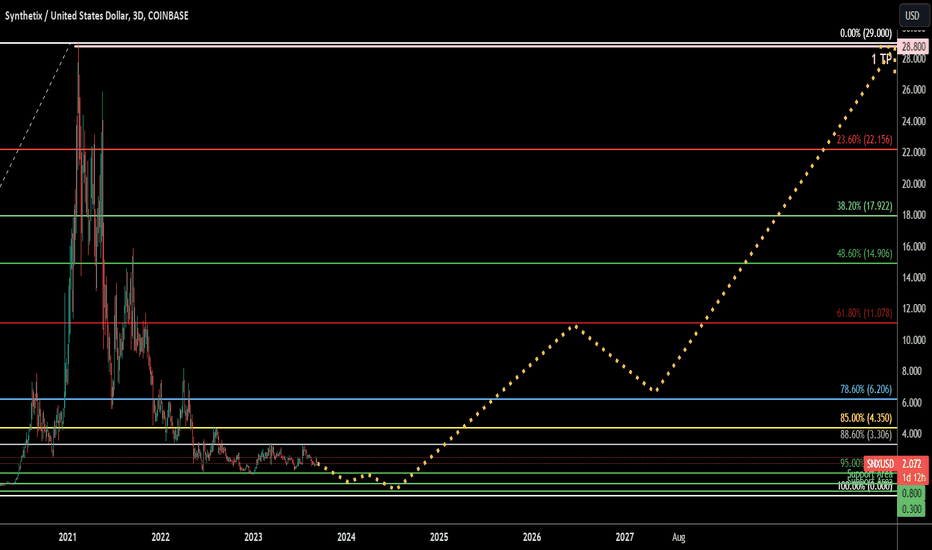Select the 0.00% (29.000) Fibonacci label

(865, 33)
